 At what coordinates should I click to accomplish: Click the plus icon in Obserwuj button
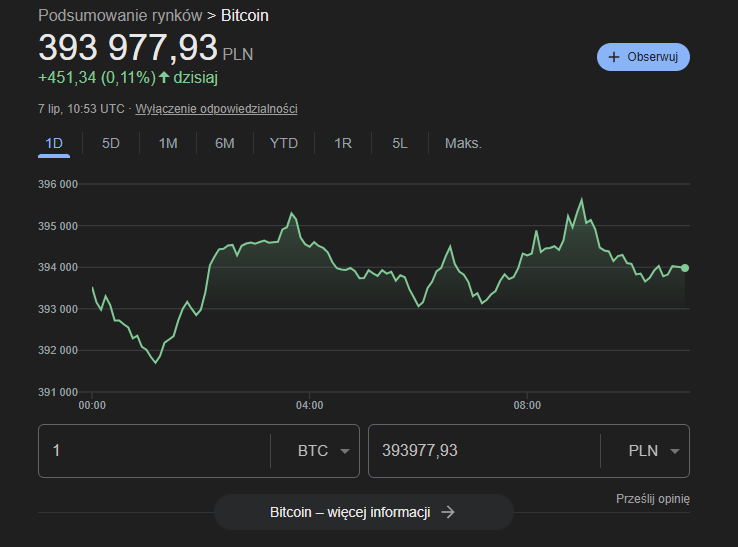[613, 57]
